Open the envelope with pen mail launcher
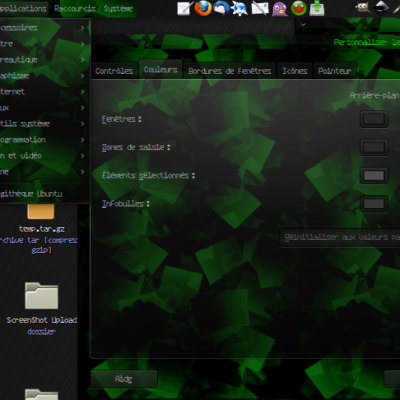Viewport: 400px width, 400px height. click(260, 8)
